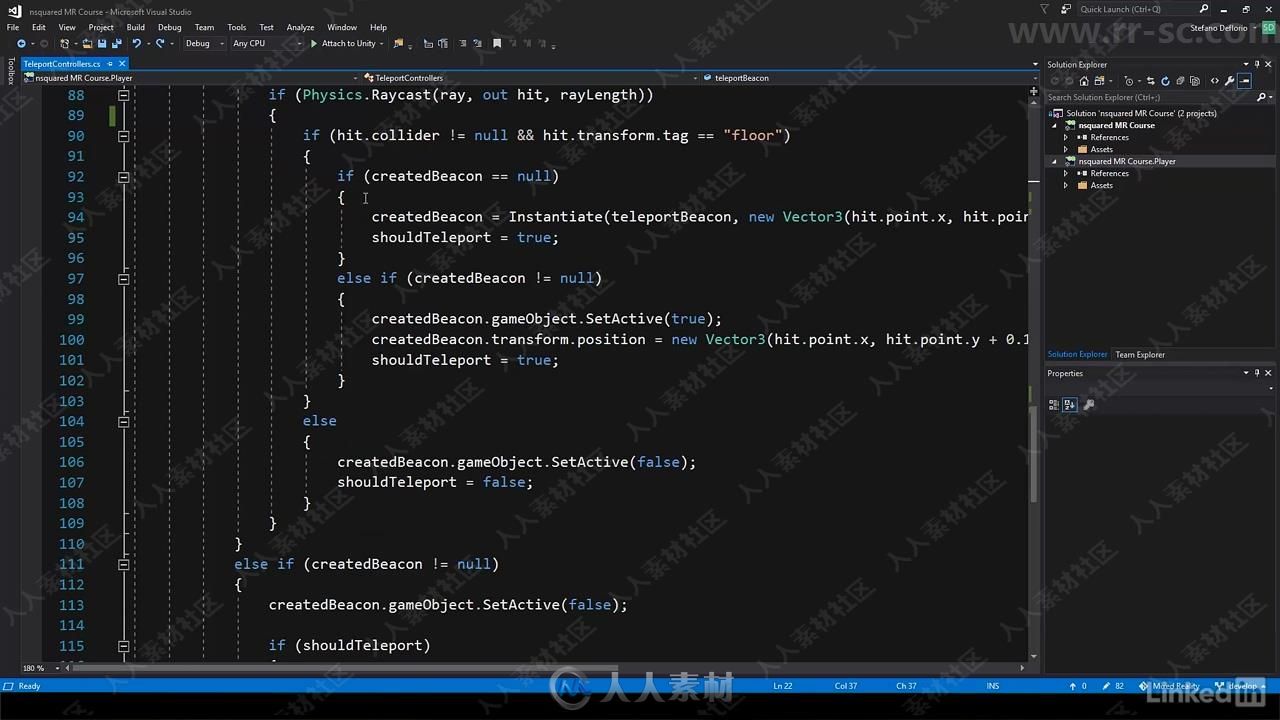Close the TeleportControllers.cs tab

(123, 64)
